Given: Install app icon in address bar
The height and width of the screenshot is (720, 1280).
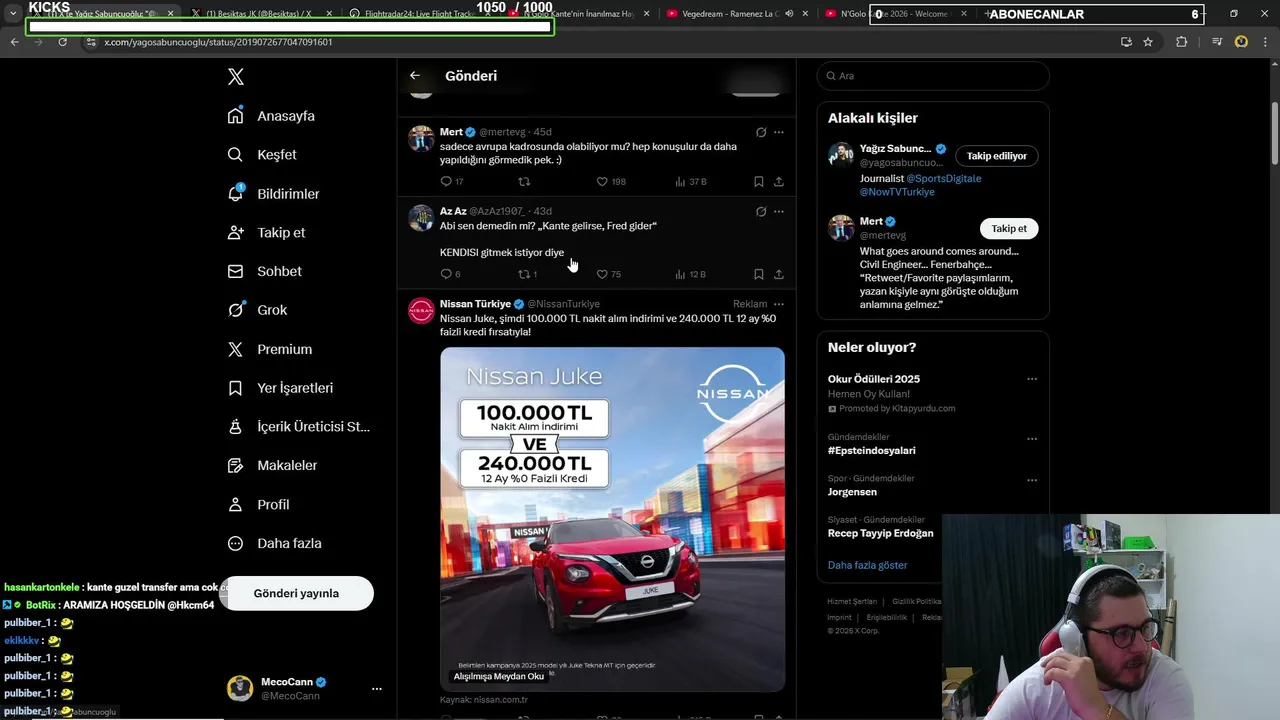Looking at the screenshot, I should 1126,42.
